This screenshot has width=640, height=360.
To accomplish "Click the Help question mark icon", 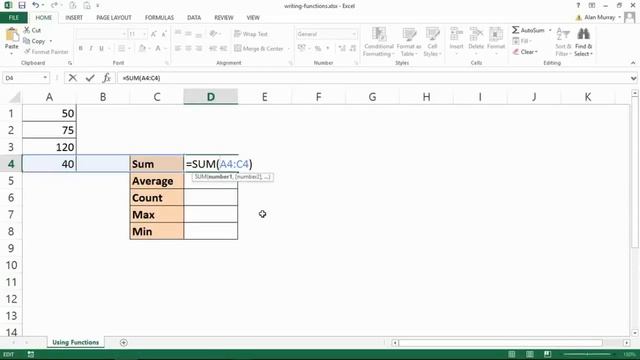I will pos(578,5).
